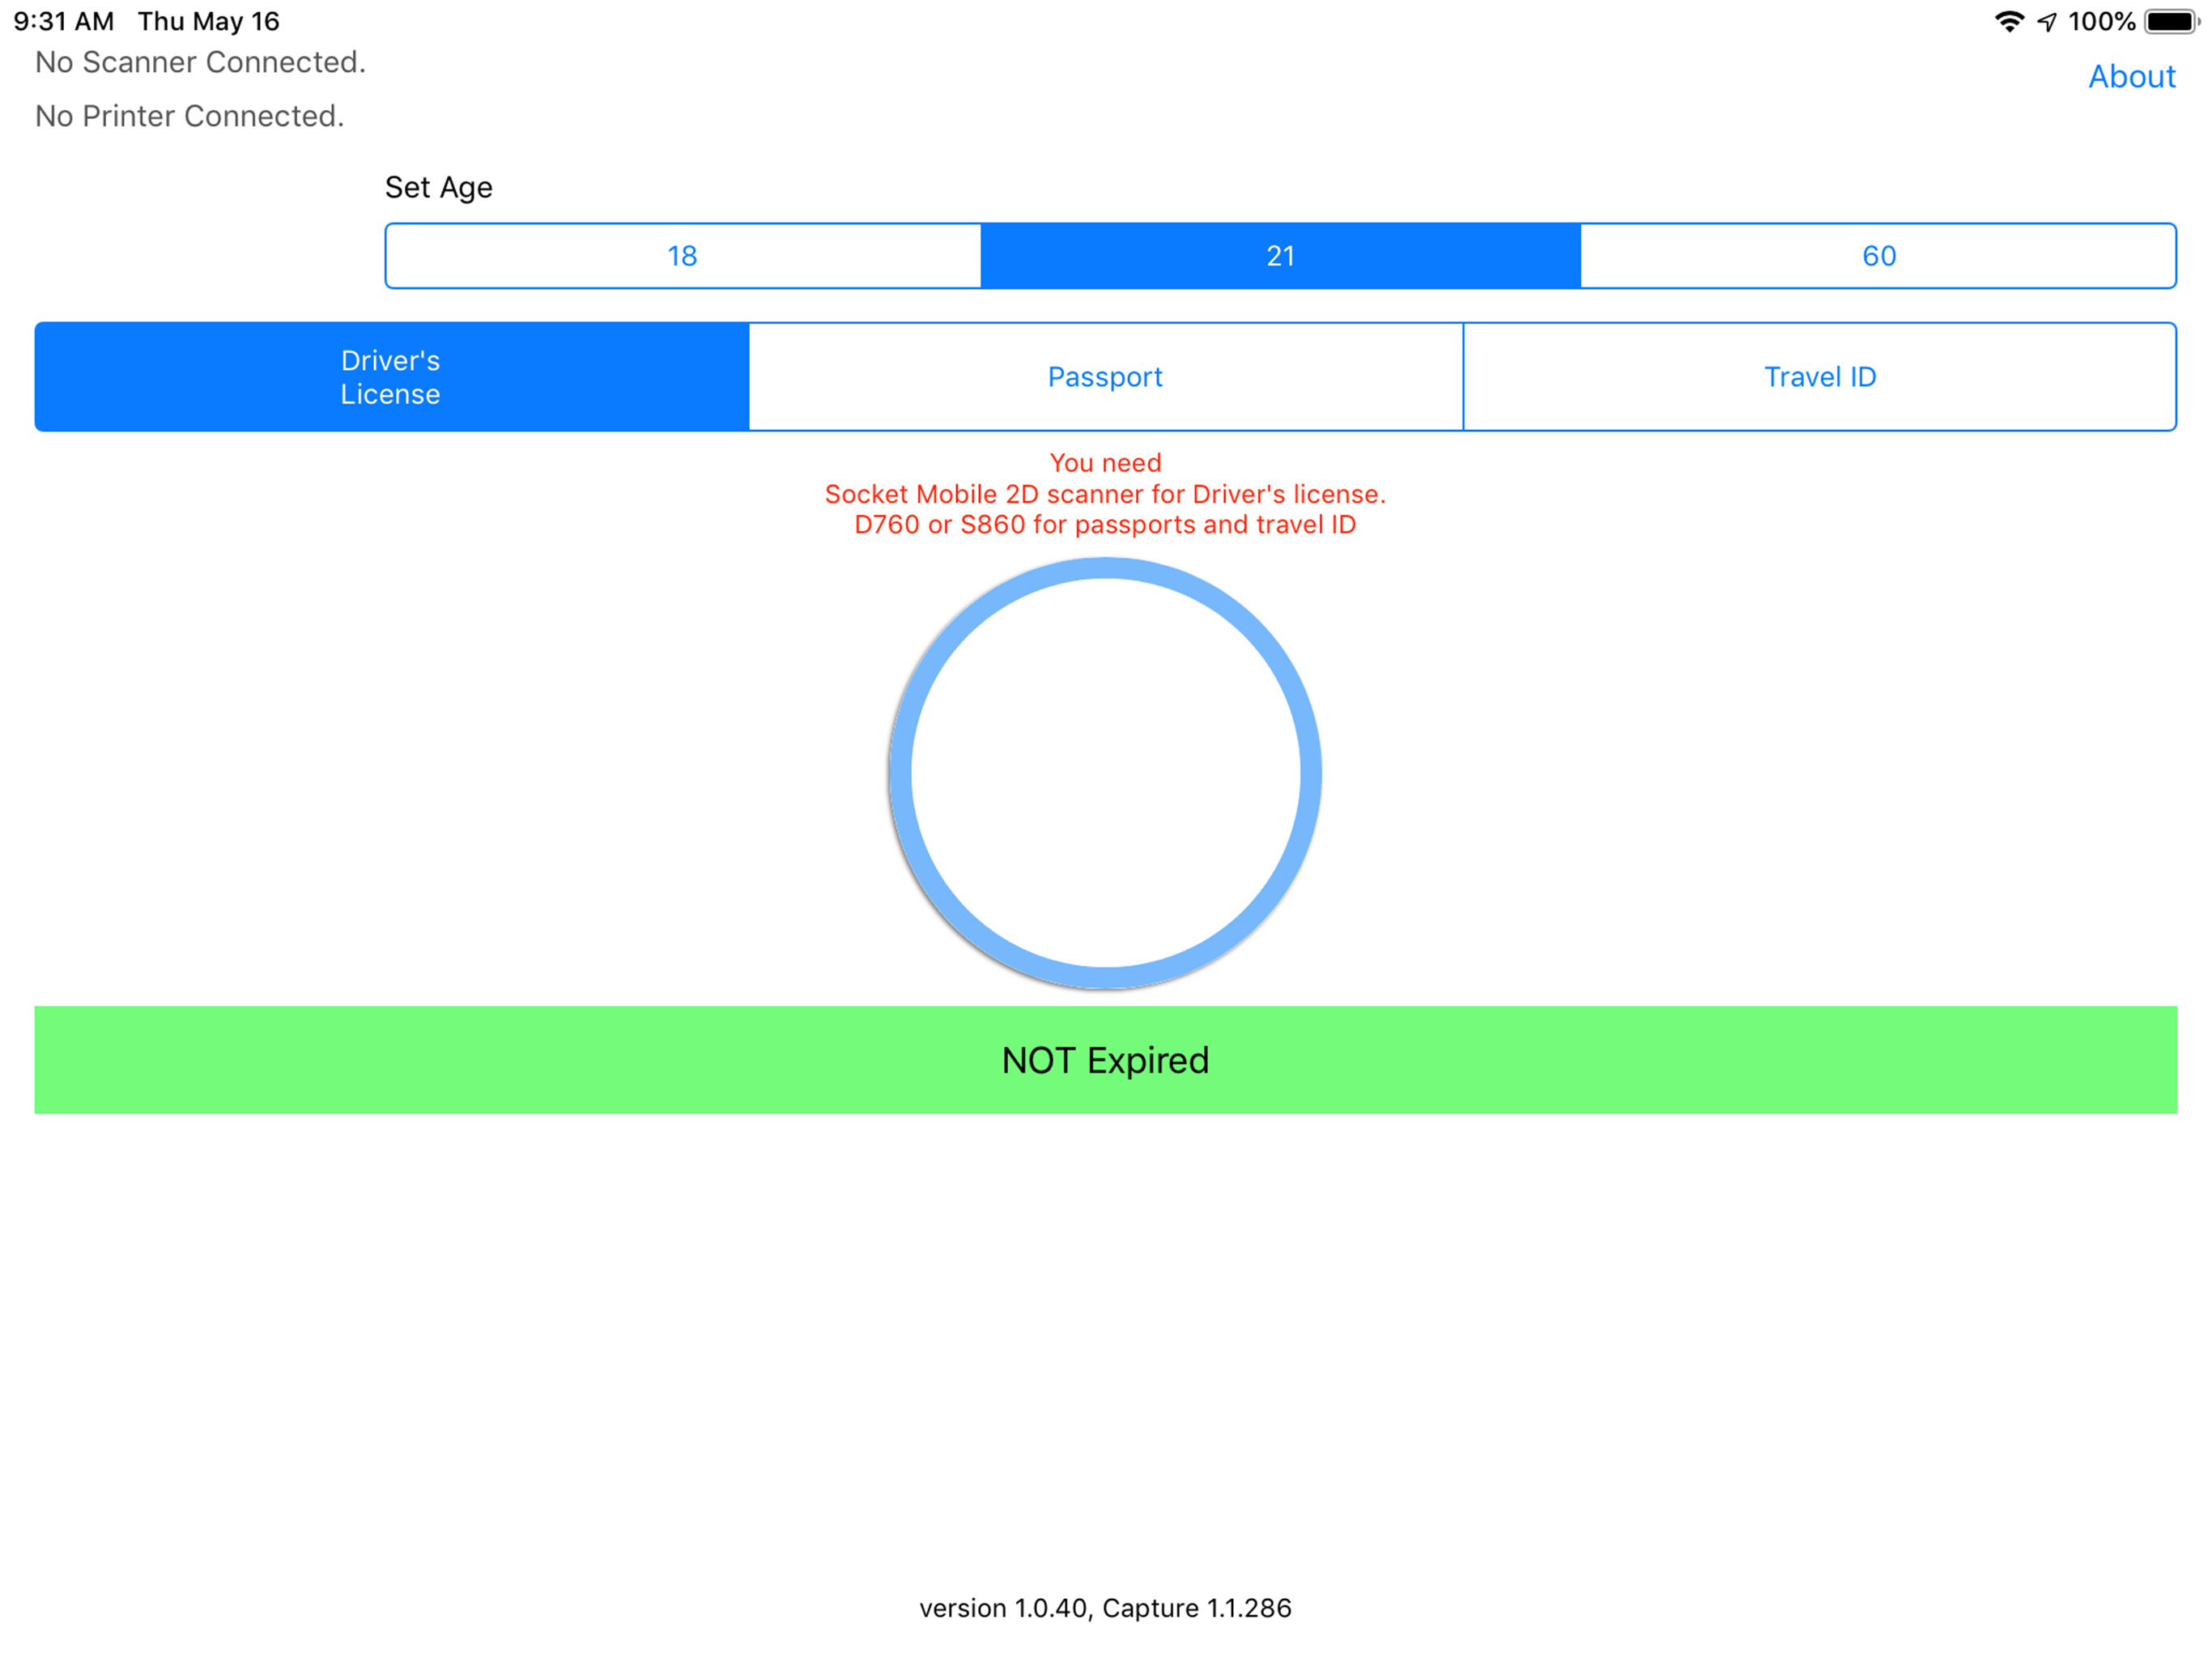Click the Set Age label
This screenshot has width=2212, height=1658.
(438, 188)
